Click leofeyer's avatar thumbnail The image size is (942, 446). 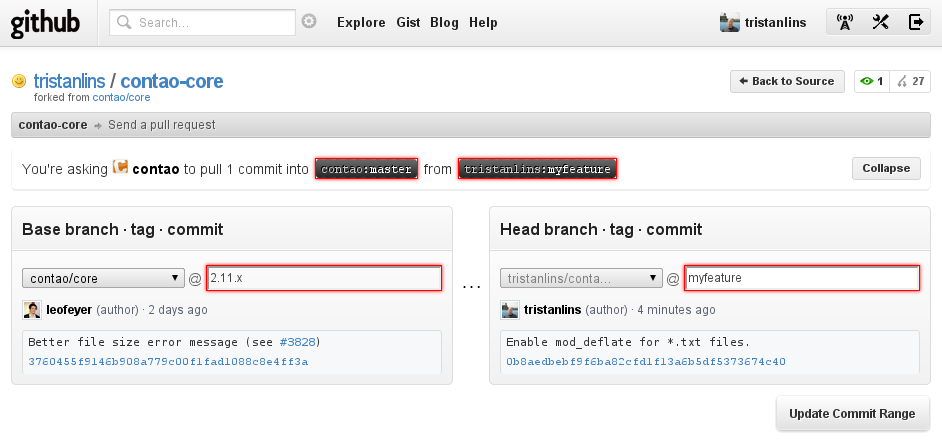click(32, 310)
